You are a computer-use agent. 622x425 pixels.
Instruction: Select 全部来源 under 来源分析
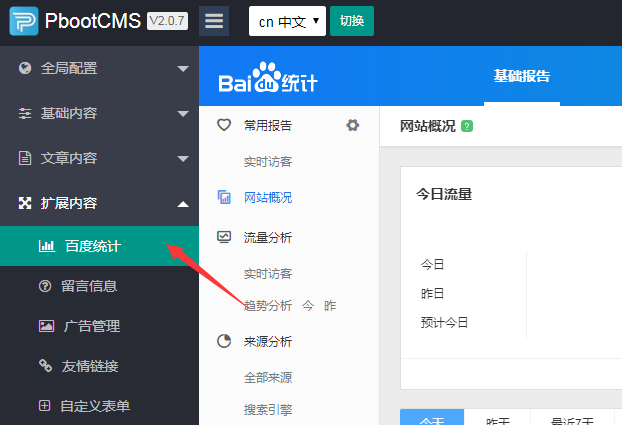pyautogui.click(x=268, y=378)
